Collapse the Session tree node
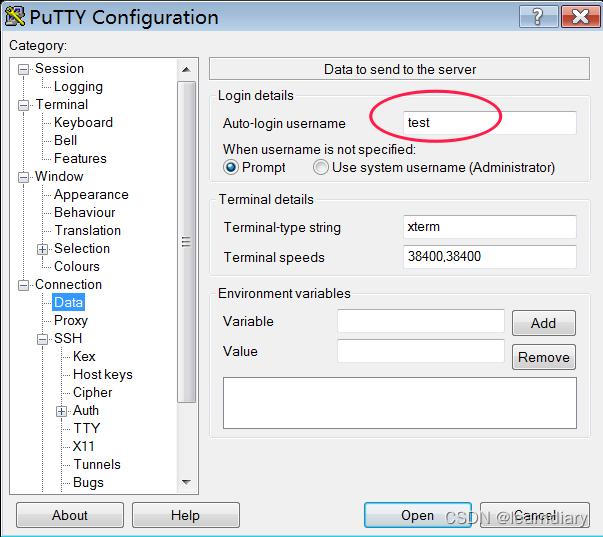The width and height of the screenshot is (603, 537). (23, 69)
